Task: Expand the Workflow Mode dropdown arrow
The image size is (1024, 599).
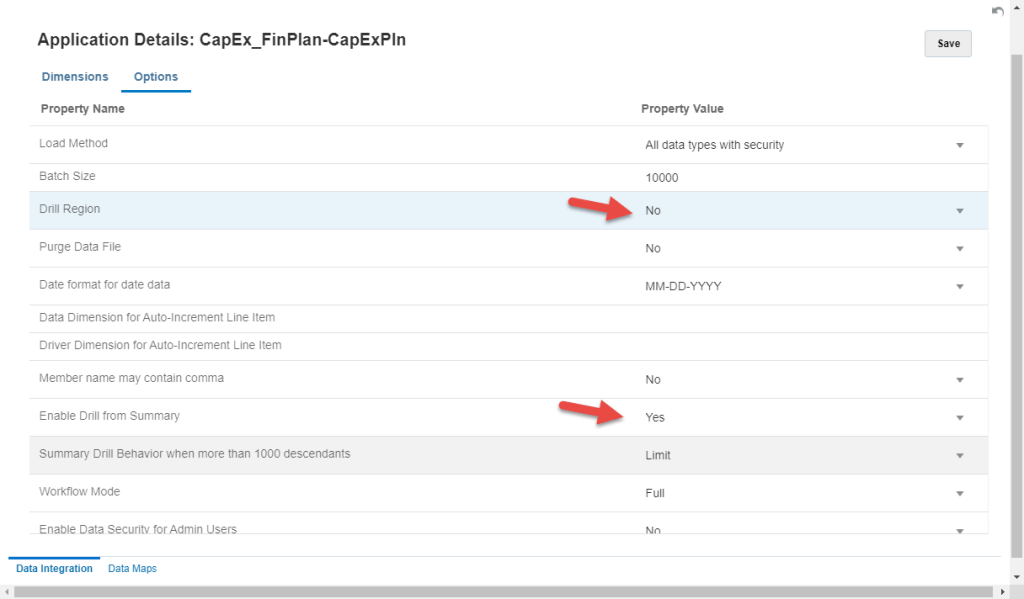Action: pos(959,494)
